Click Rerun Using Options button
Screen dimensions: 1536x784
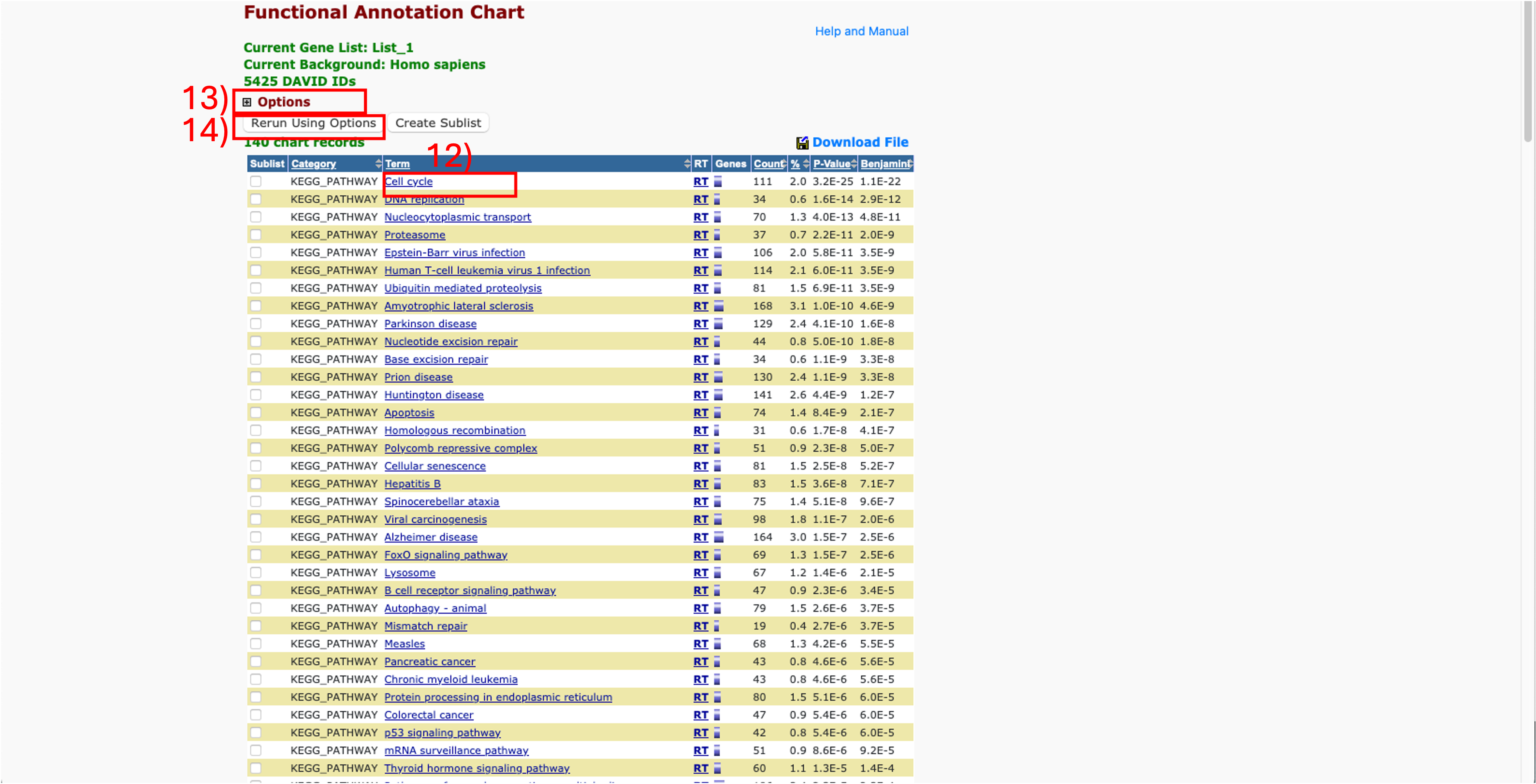314,123
